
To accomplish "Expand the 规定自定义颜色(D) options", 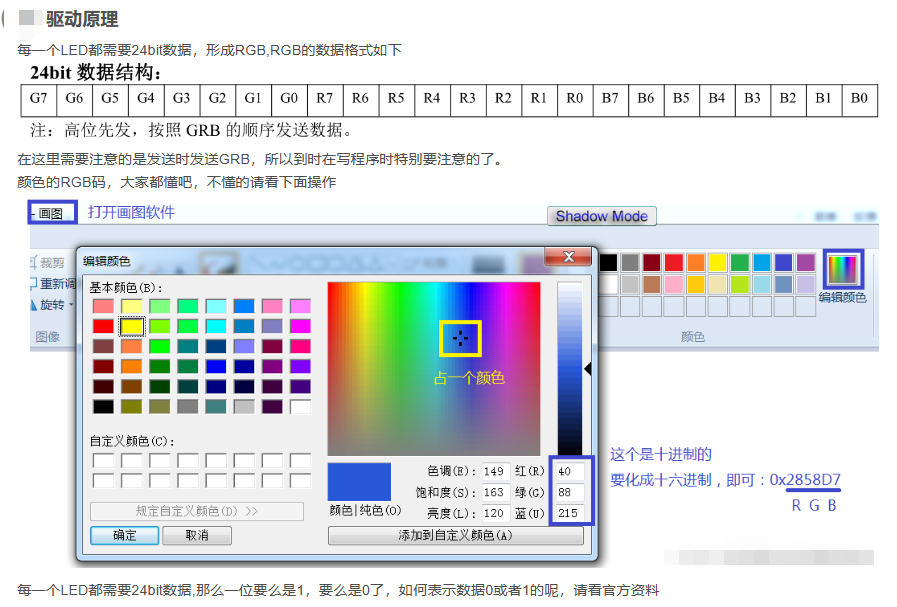I will coord(196,511).
